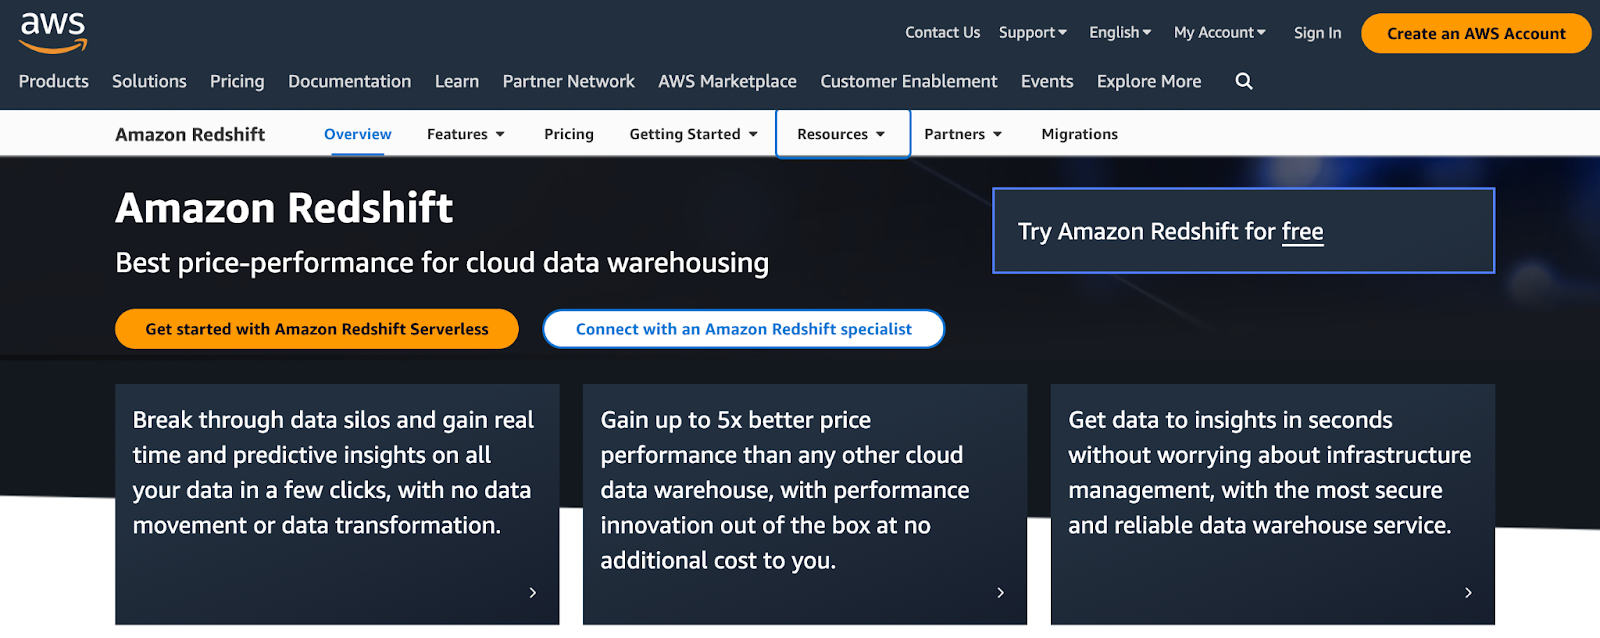The height and width of the screenshot is (638, 1600).
Task: Expand the Support dropdown
Action: 1033,33
